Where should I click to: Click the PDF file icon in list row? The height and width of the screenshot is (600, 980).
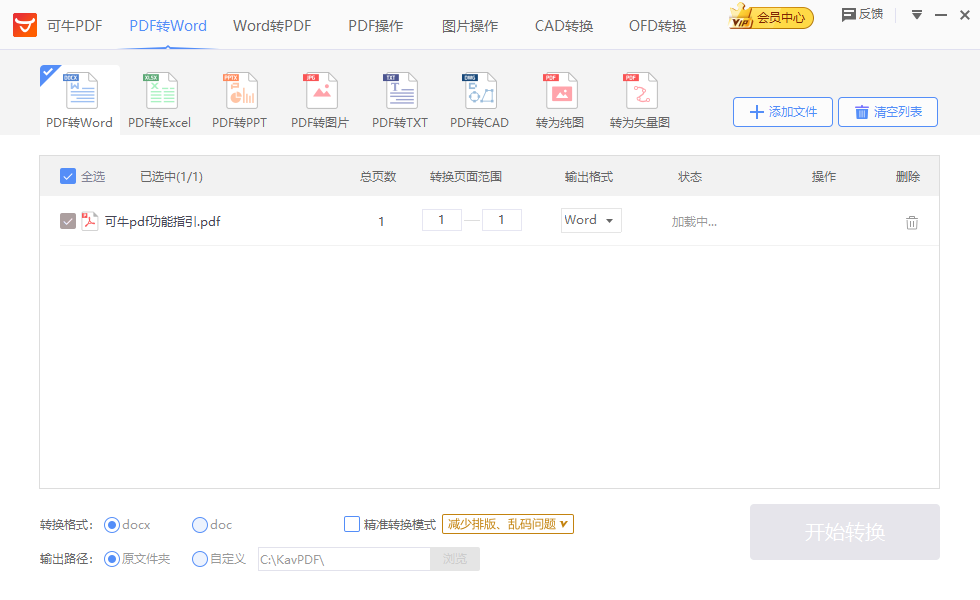[x=90, y=221]
